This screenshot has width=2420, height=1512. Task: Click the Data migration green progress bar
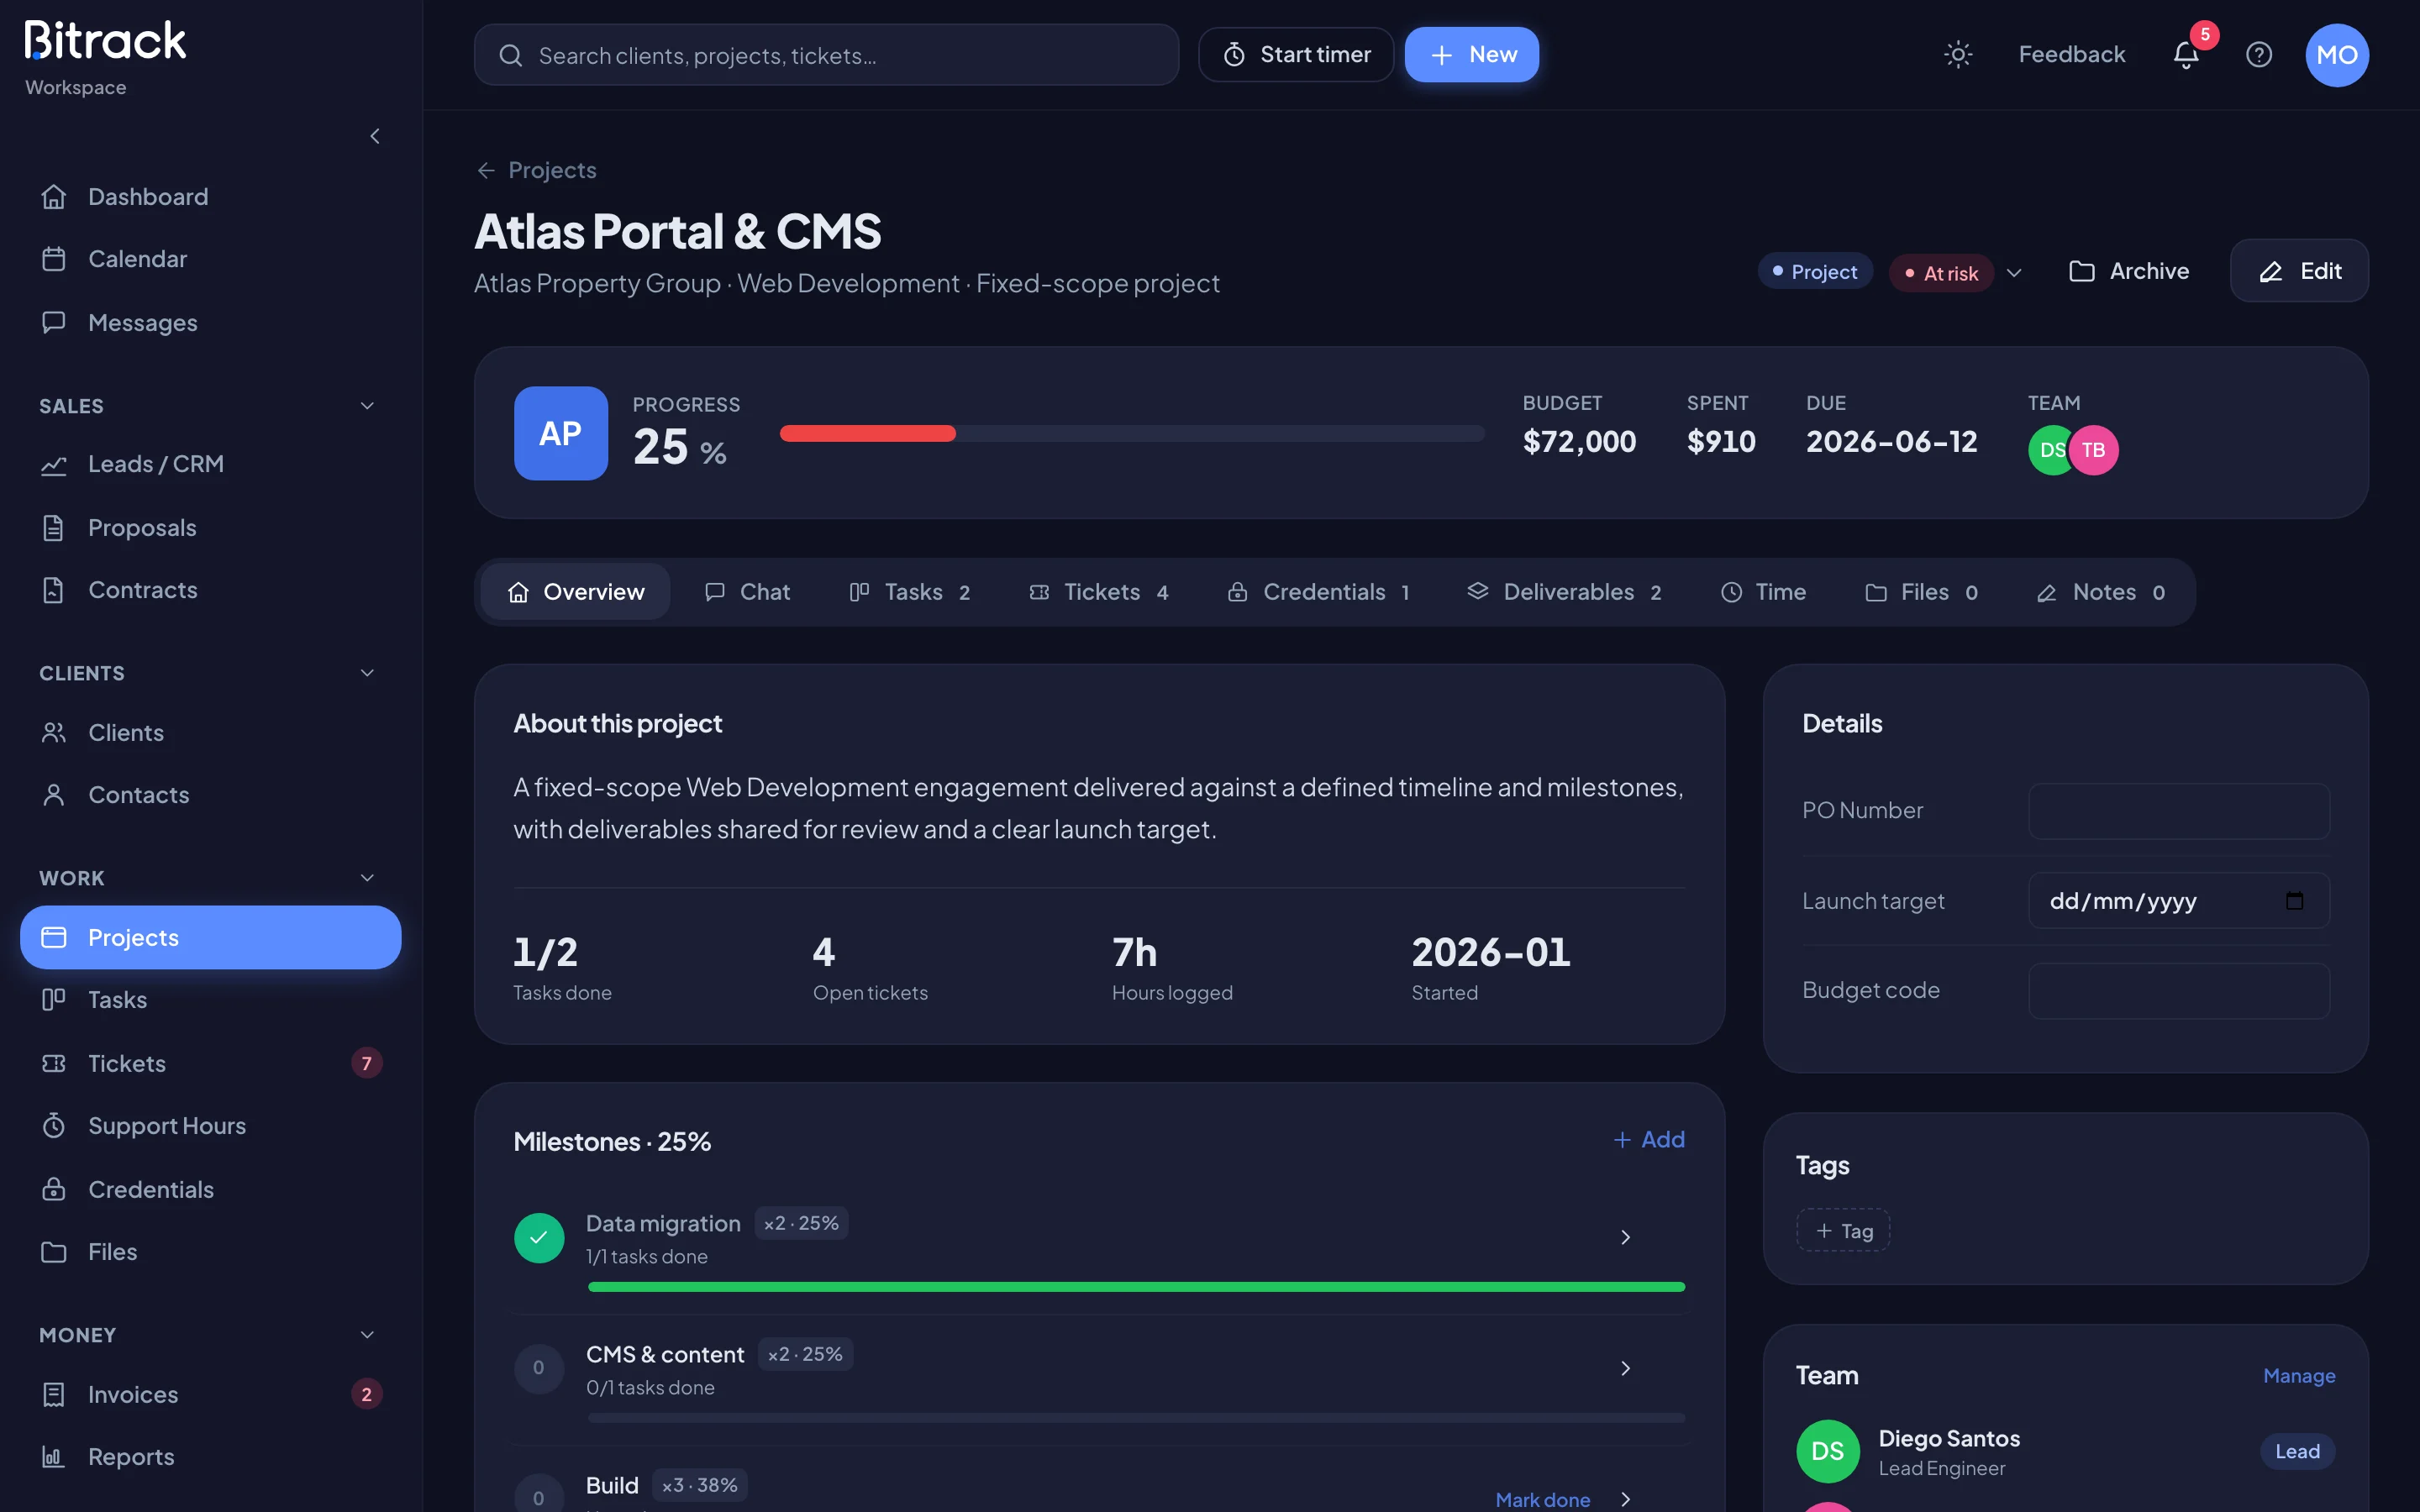1137,1287
